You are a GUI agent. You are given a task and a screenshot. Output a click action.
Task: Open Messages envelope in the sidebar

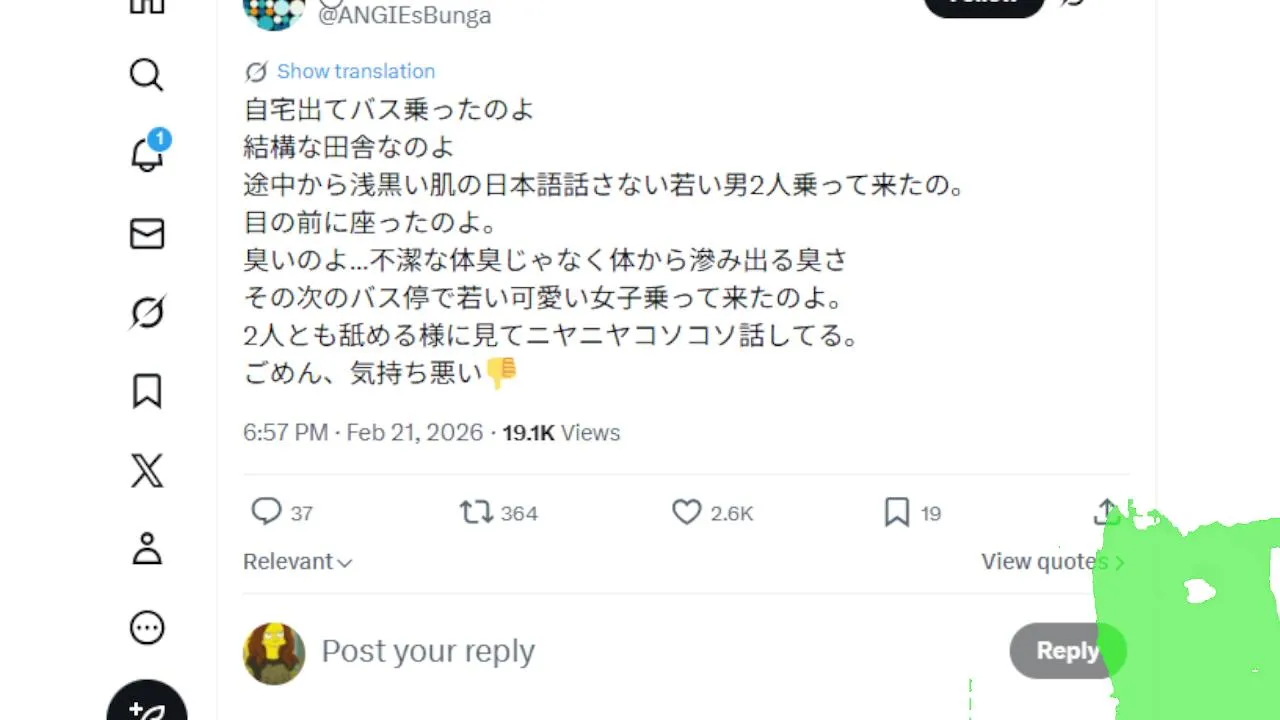coord(147,234)
